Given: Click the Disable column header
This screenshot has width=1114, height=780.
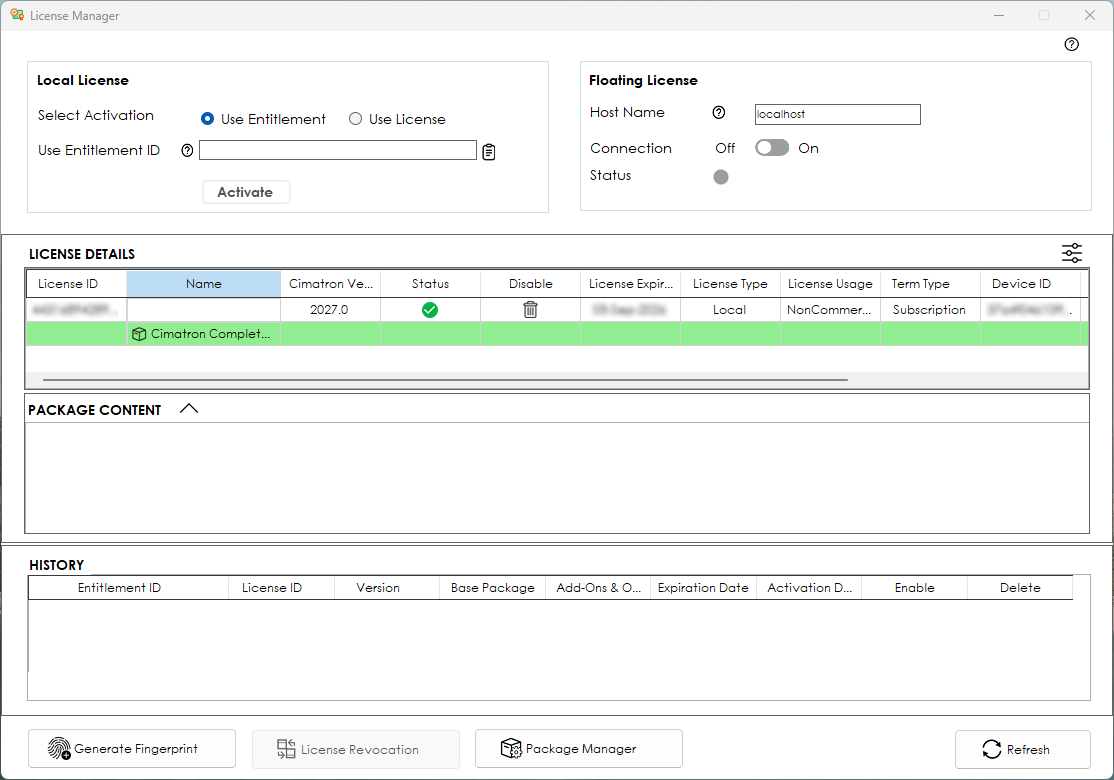Looking at the screenshot, I should (531, 283).
